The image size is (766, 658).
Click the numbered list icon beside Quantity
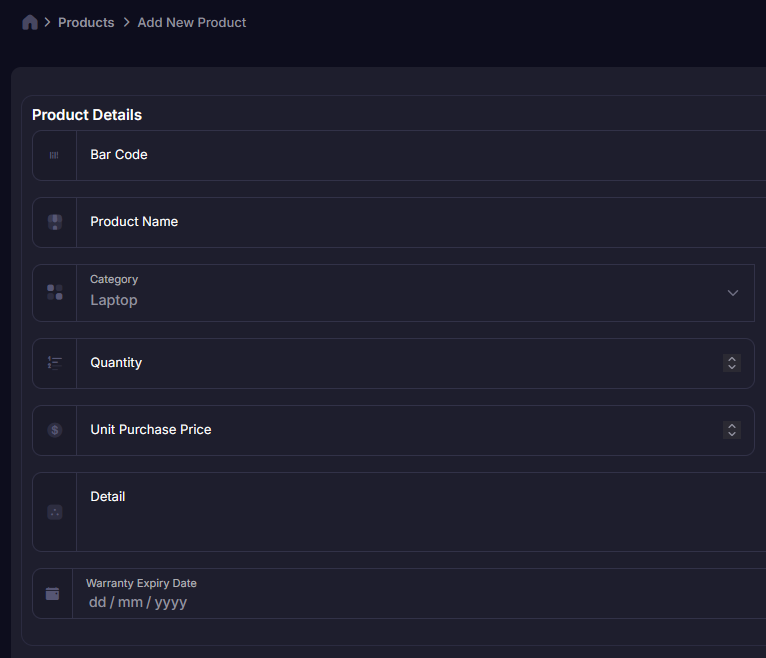55,363
